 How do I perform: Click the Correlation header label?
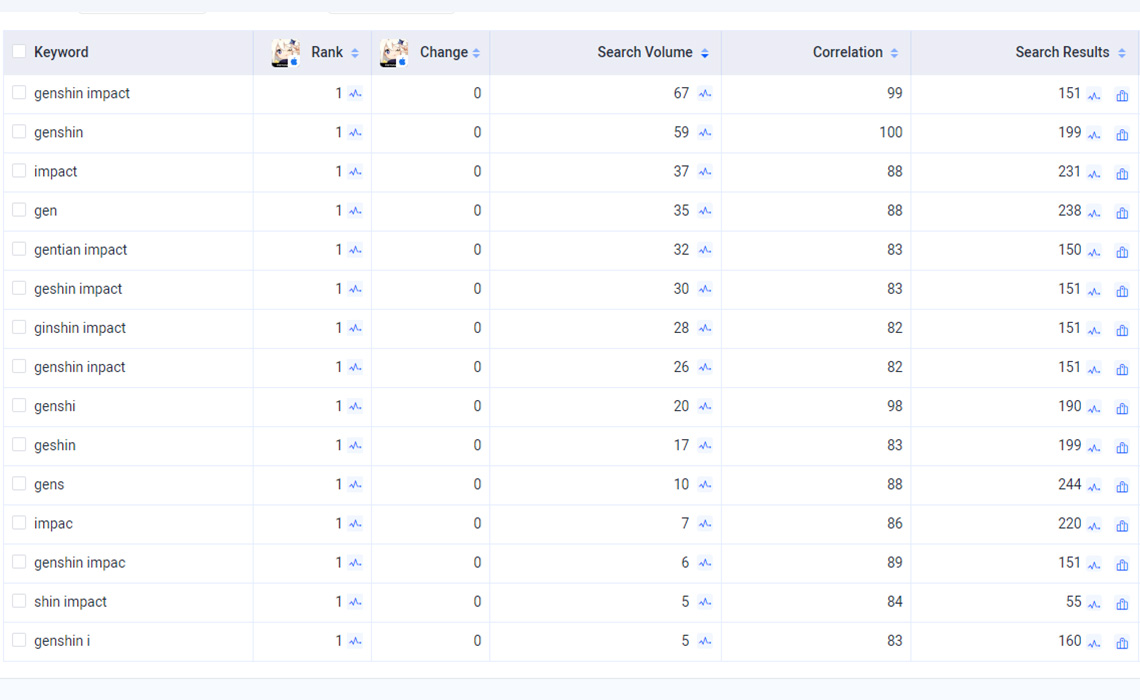click(x=848, y=52)
